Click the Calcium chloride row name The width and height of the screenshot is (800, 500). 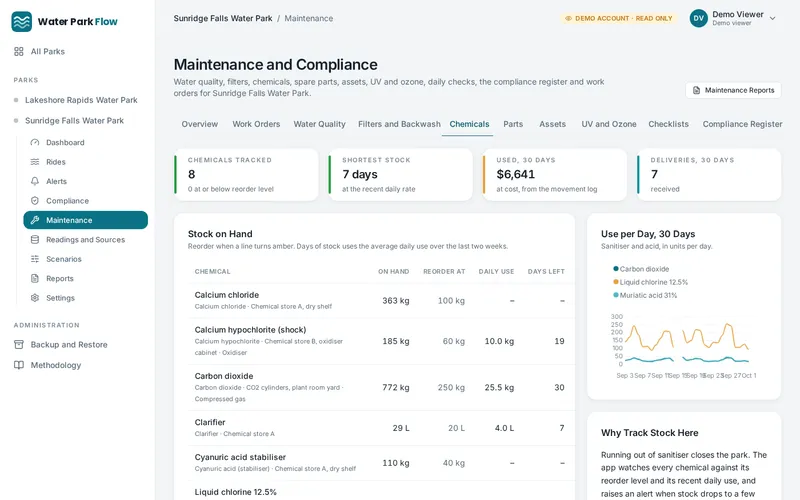[227, 295]
